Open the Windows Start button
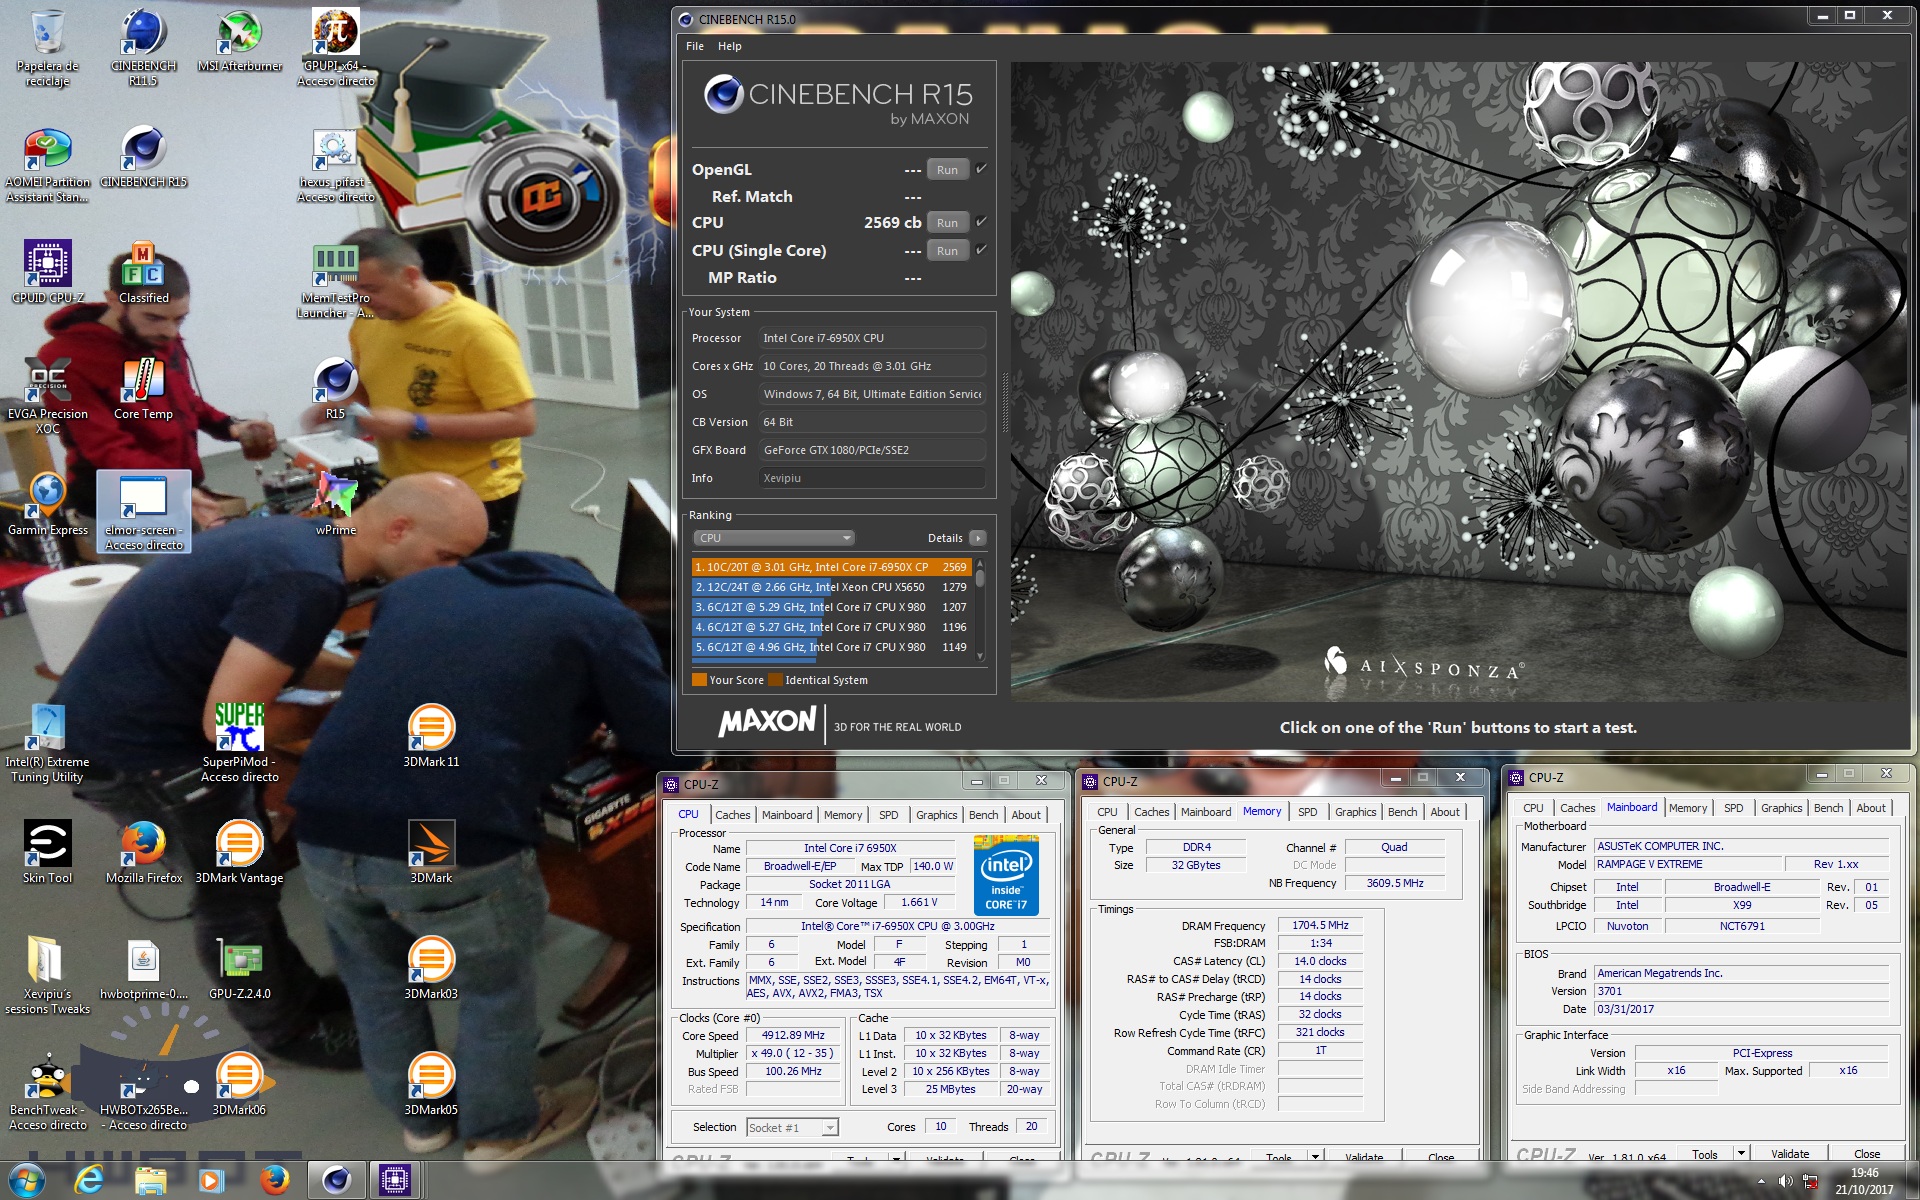 point(27,1181)
